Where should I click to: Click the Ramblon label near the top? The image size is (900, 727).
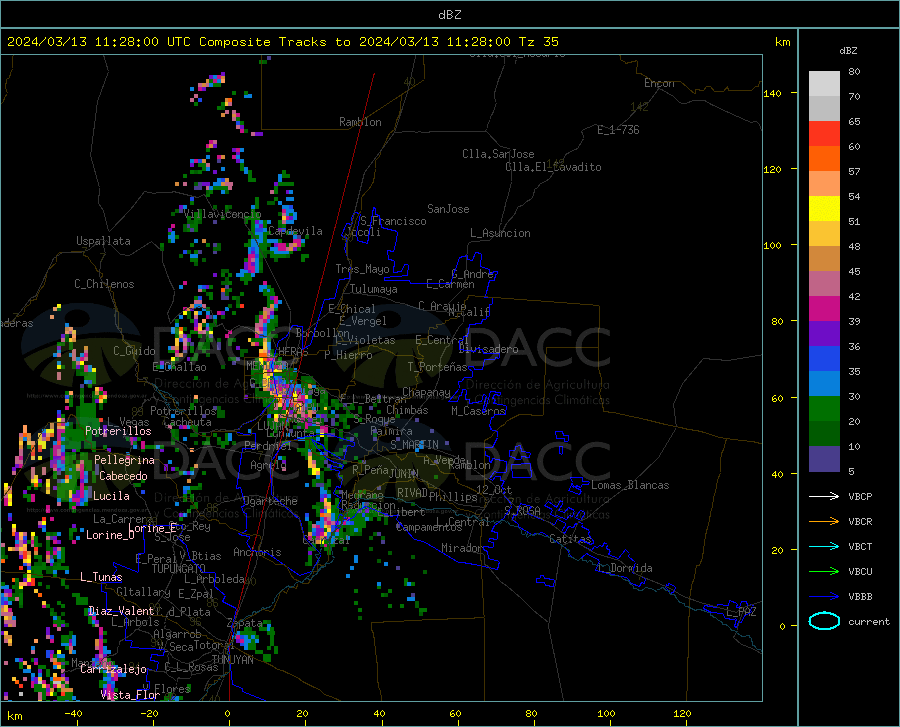click(x=360, y=122)
